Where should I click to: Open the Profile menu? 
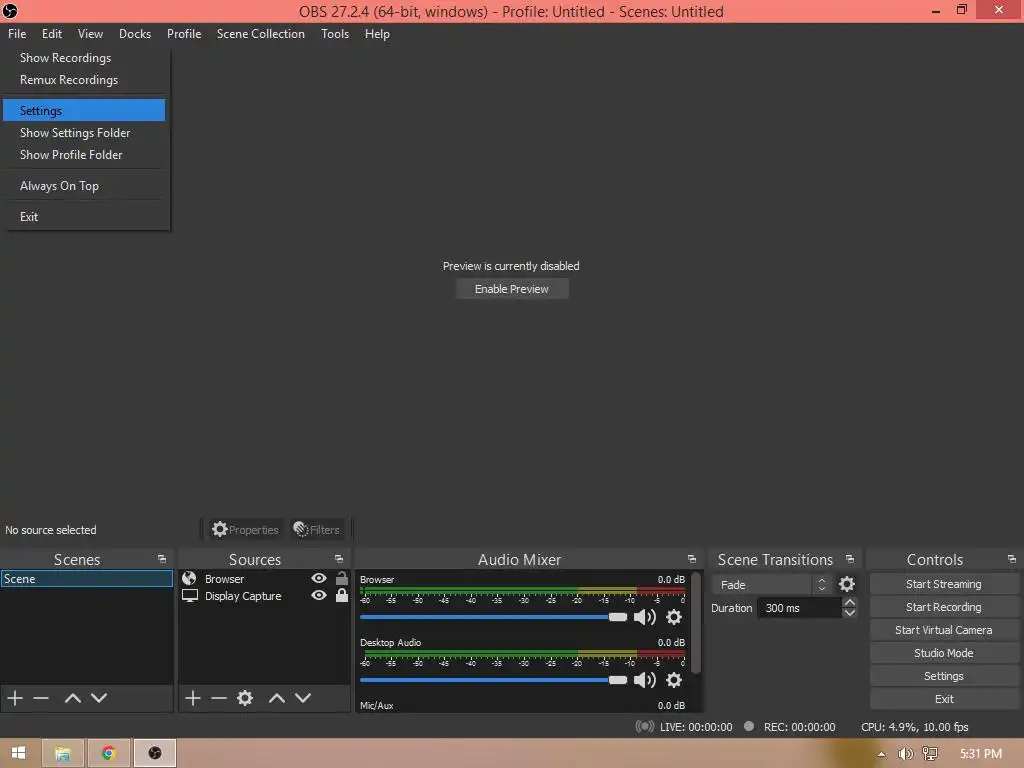pos(184,33)
